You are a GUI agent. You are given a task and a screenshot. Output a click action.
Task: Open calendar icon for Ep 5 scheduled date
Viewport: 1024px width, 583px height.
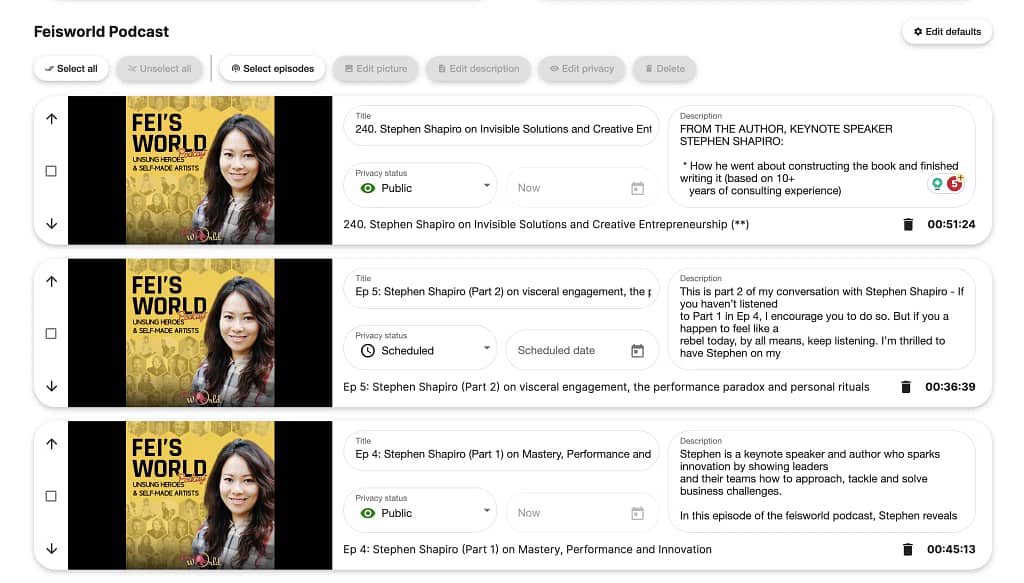coord(637,351)
